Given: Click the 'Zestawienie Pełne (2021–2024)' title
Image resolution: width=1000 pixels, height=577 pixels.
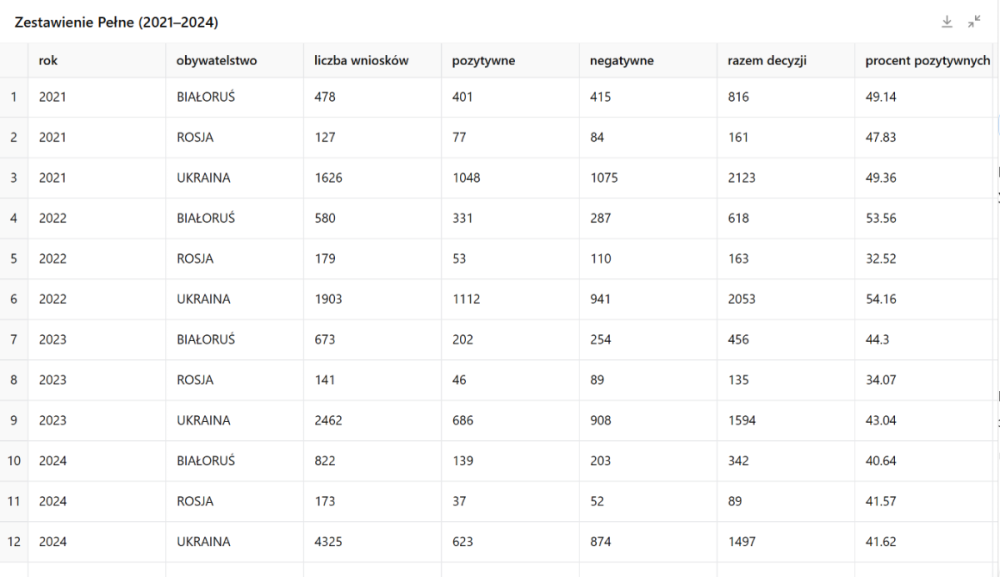Looking at the screenshot, I should click(x=116, y=22).
